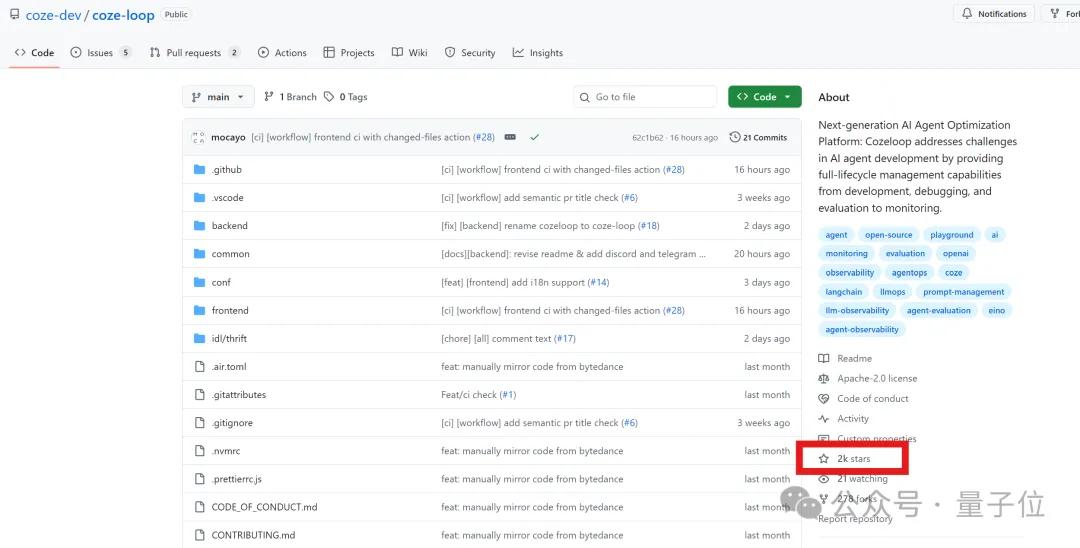
Task: Open the backend folder
Action: point(229,226)
